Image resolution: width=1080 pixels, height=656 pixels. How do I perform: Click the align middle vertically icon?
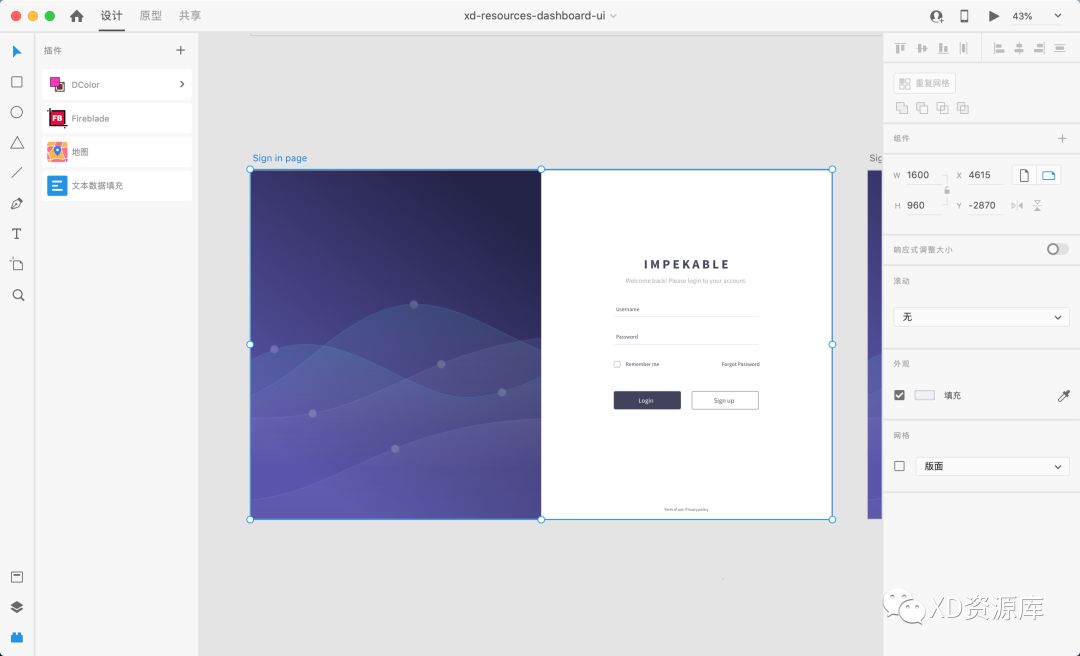point(922,48)
